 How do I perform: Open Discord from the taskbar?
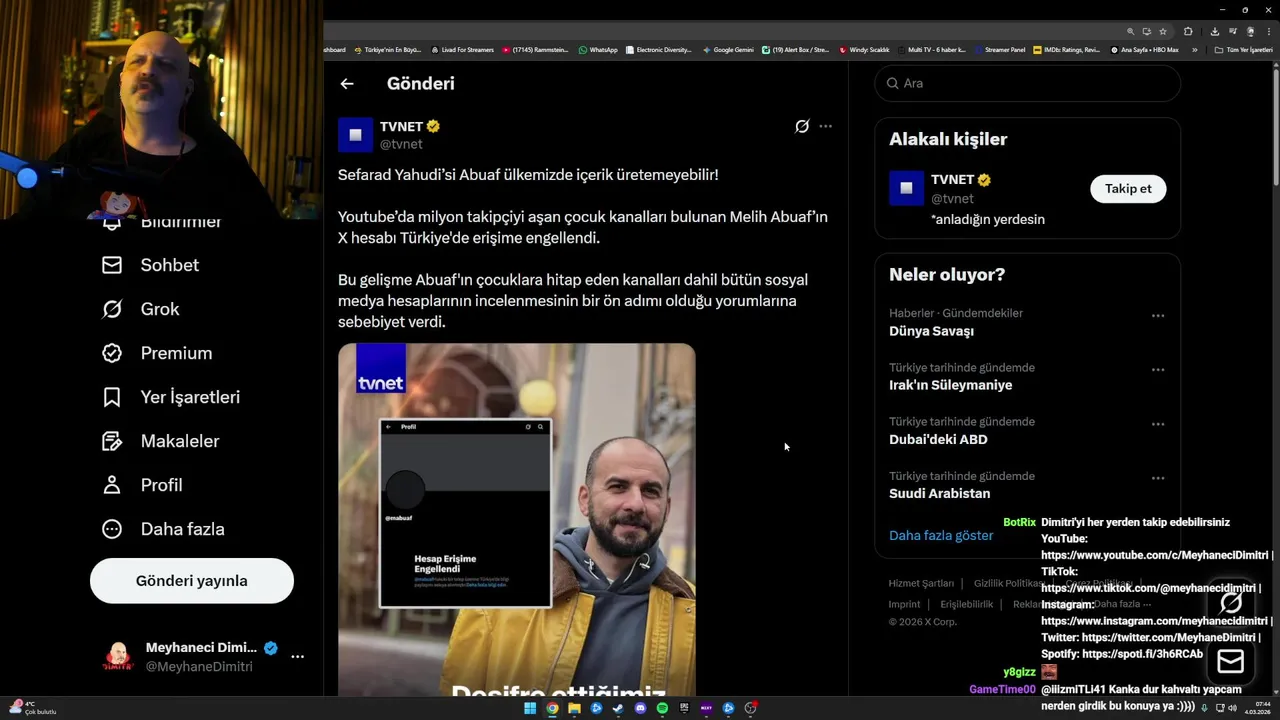[640, 708]
